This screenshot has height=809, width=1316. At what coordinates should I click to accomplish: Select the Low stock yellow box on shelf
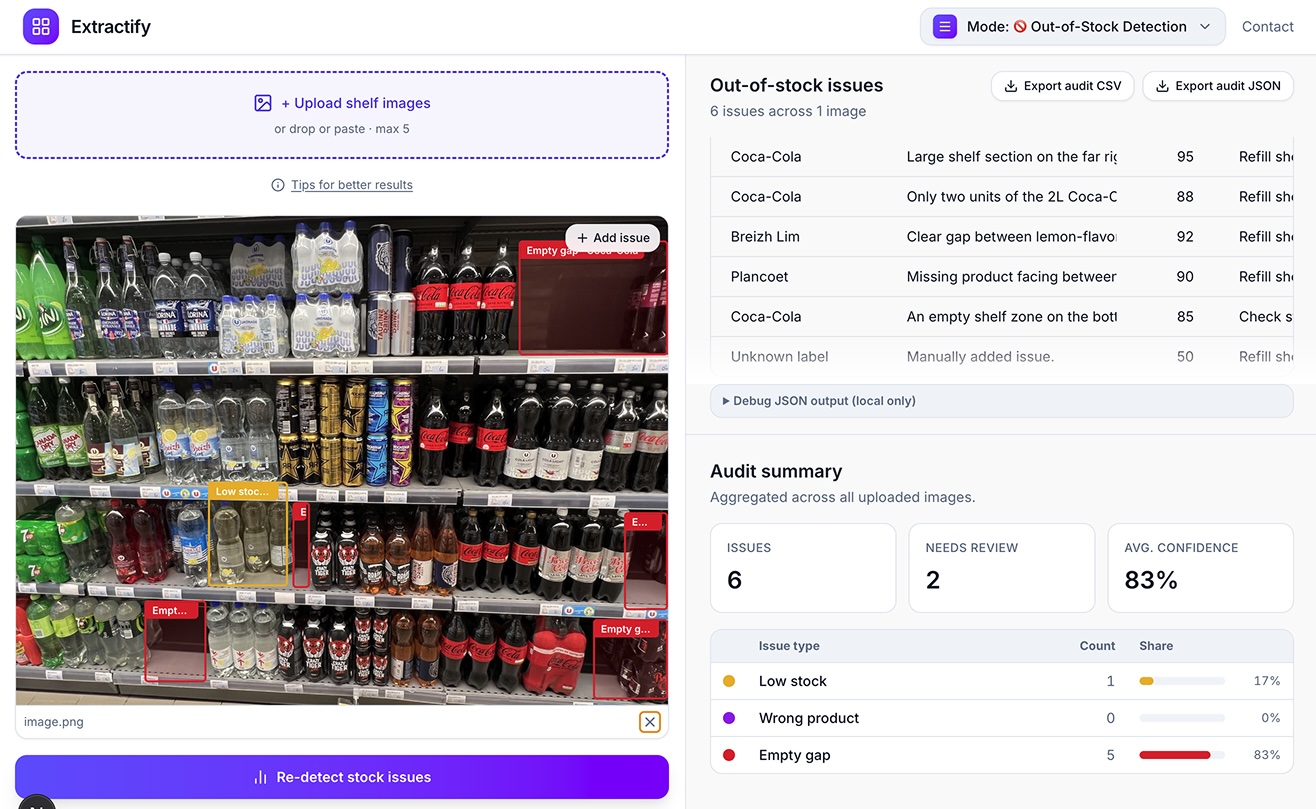[248, 534]
